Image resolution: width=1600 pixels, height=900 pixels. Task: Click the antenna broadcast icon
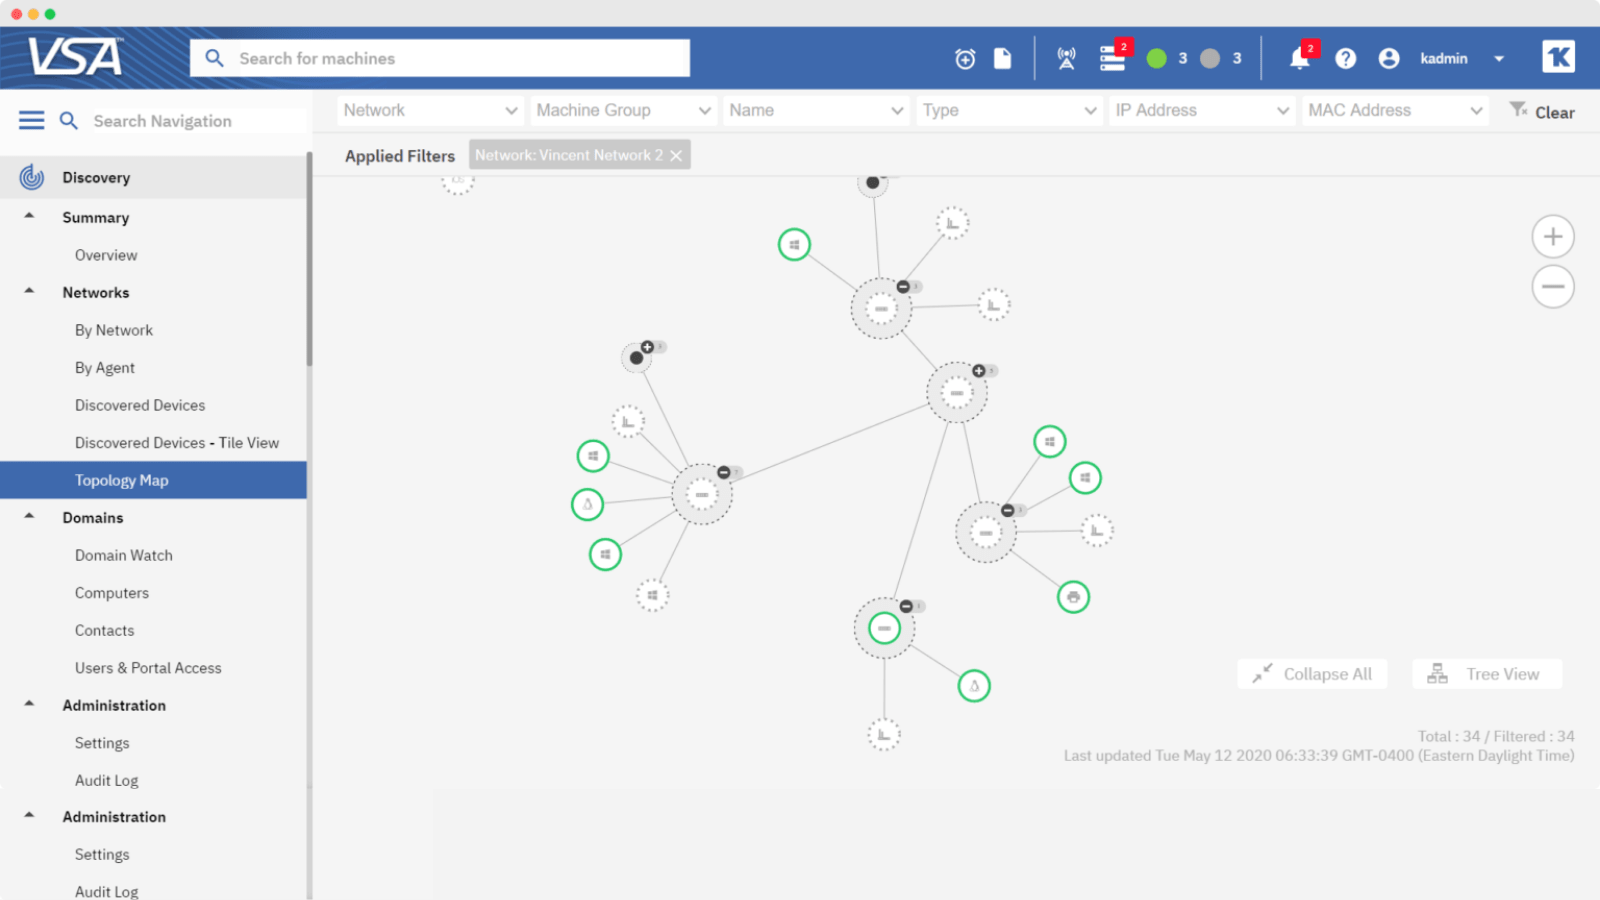[x=1067, y=59]
